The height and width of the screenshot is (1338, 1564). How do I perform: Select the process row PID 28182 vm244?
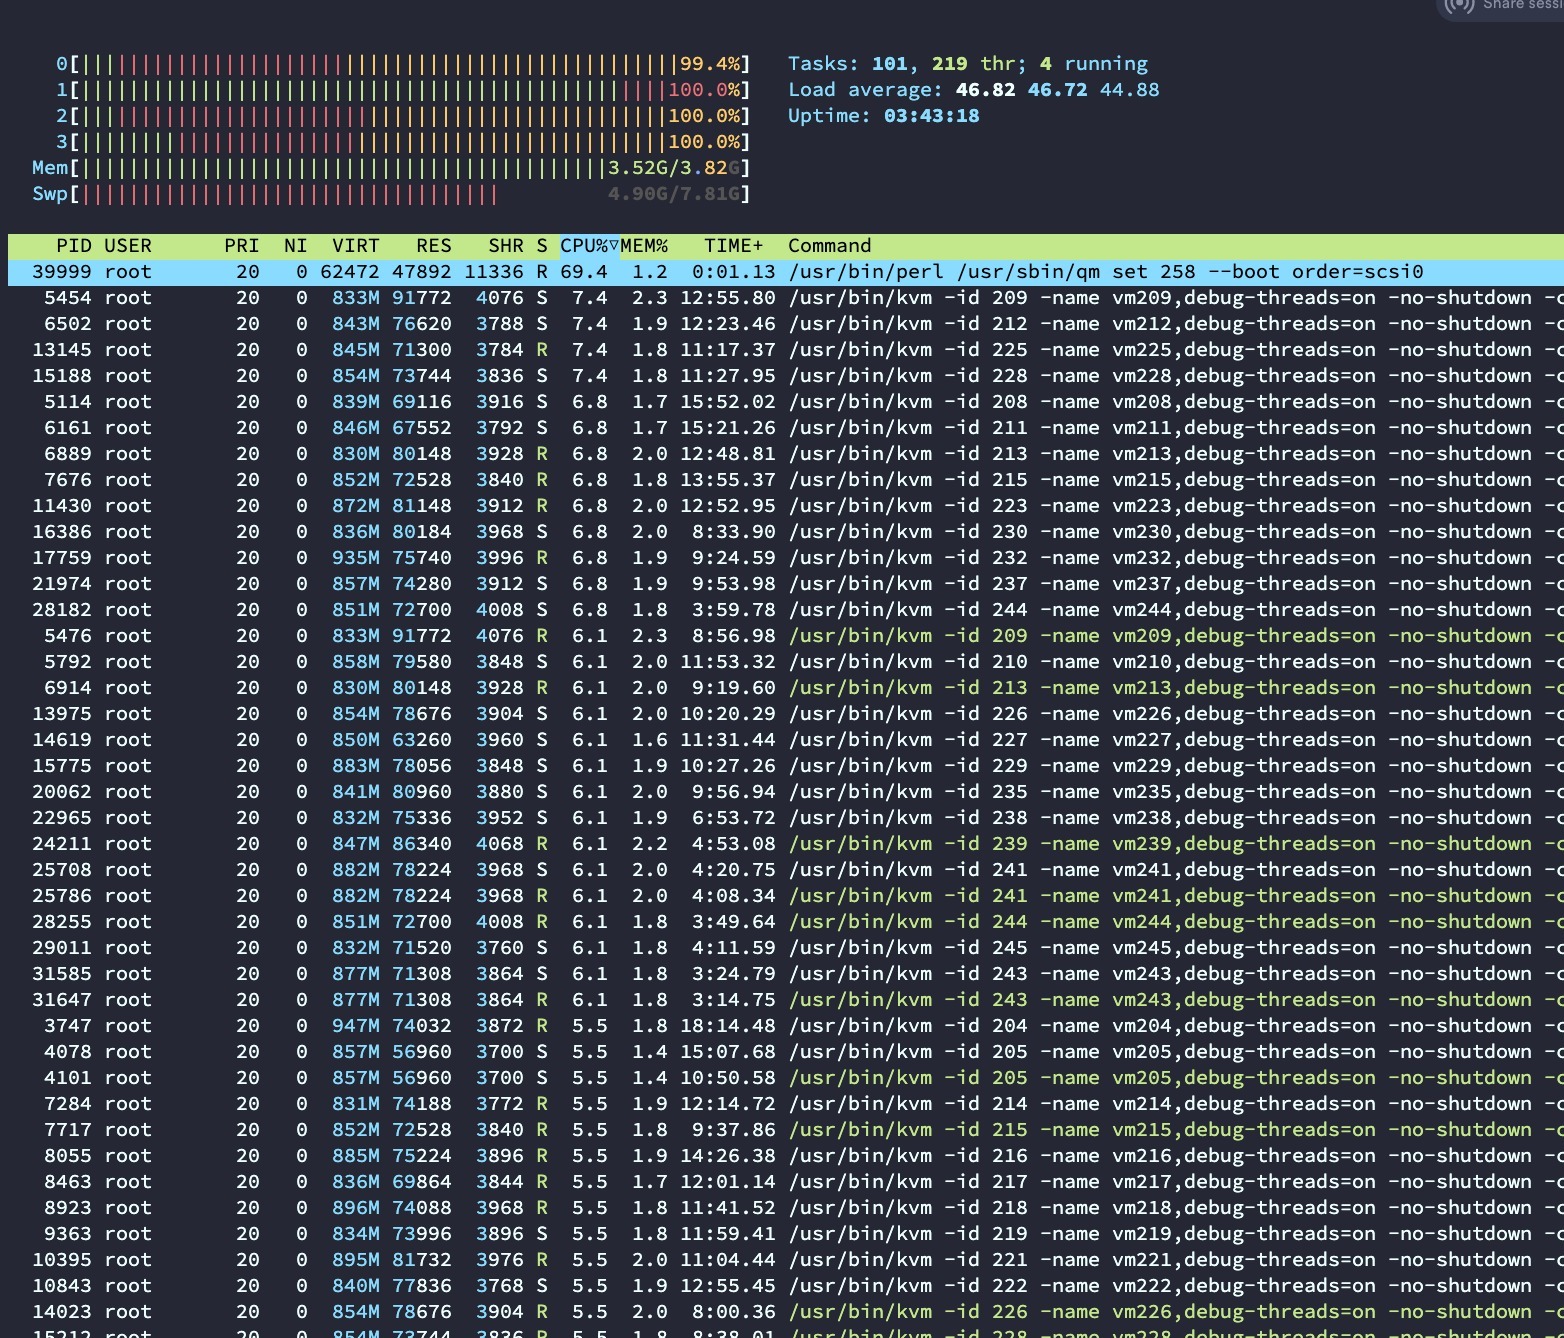[786, 610]
